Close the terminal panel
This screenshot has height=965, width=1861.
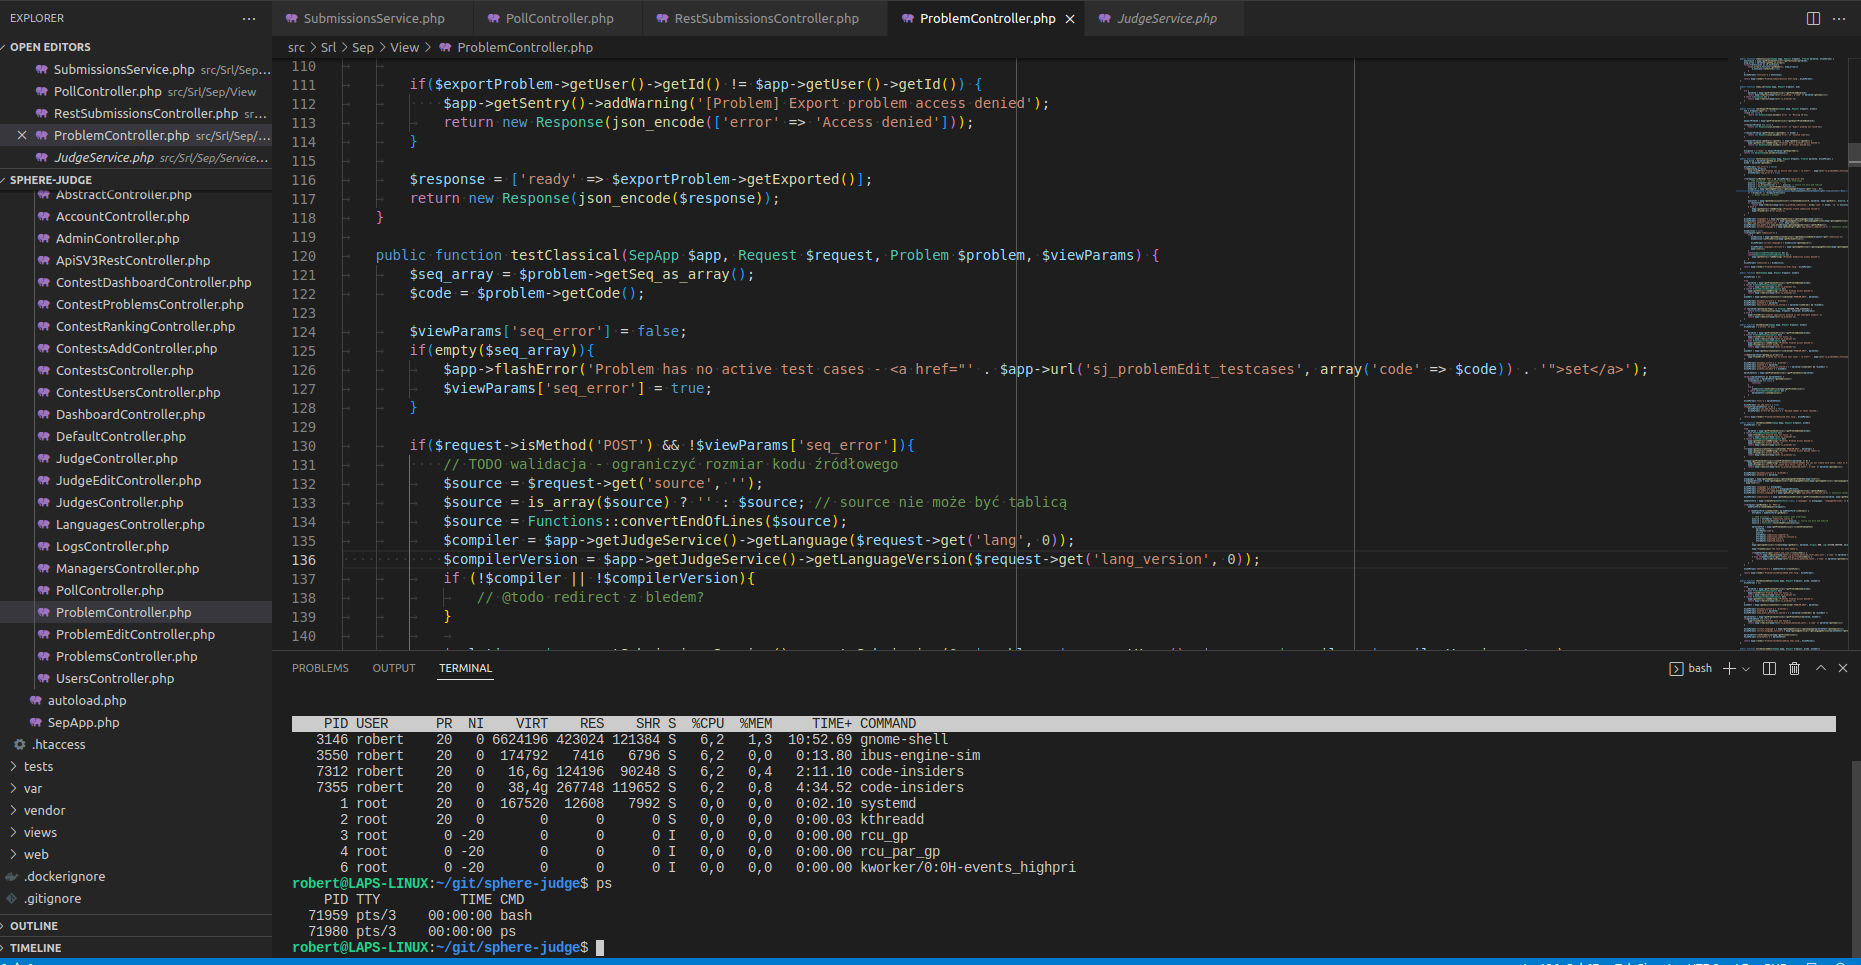click(x=1843, y=668)
